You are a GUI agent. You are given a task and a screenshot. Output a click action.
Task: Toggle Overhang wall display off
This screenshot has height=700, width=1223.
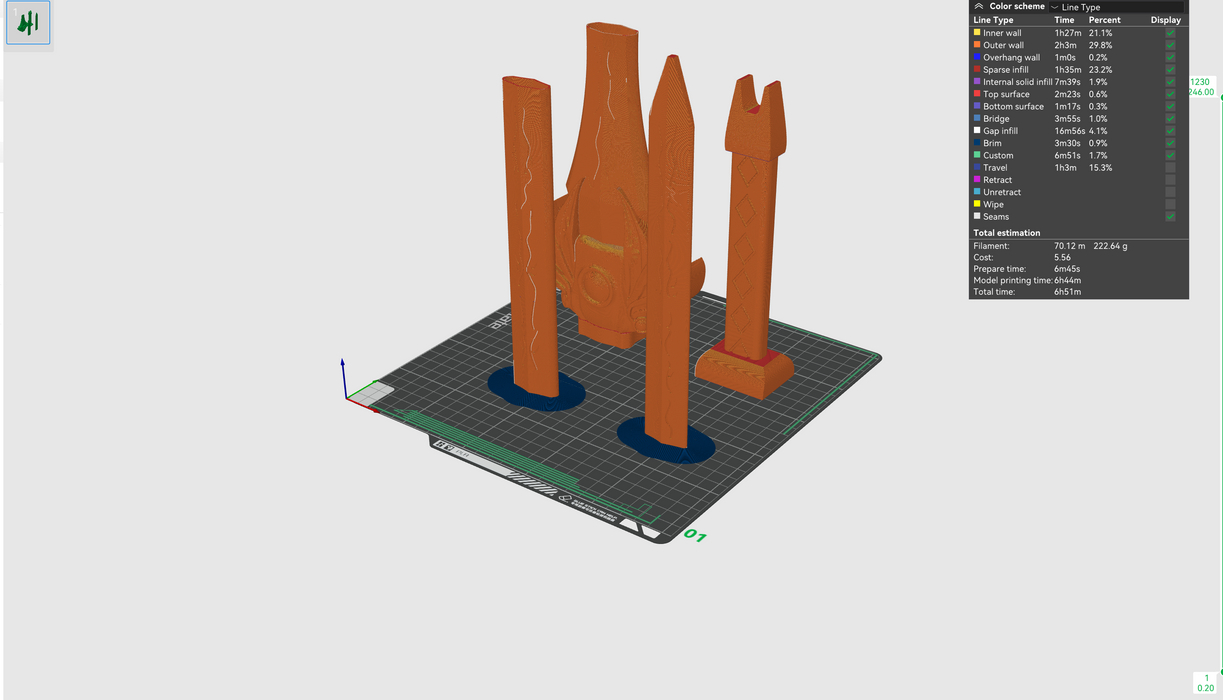point(1170,57)
